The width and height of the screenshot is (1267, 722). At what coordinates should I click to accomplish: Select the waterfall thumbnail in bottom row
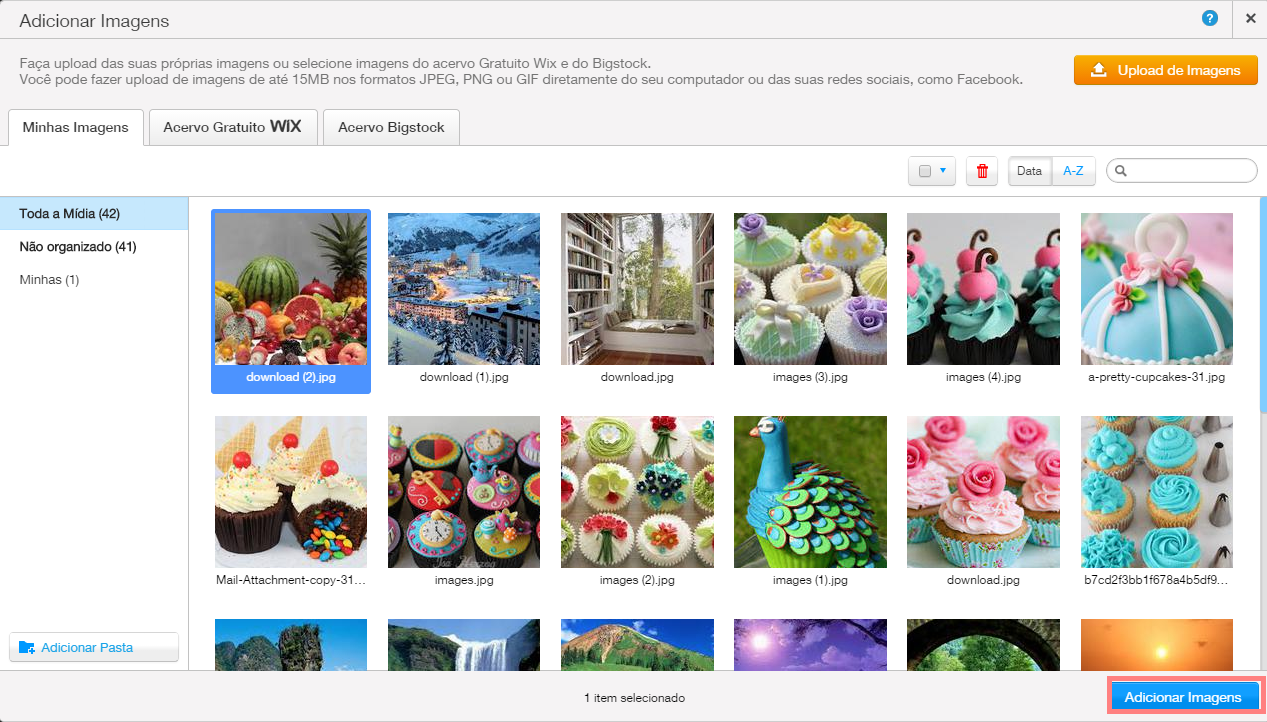[464, 644]
